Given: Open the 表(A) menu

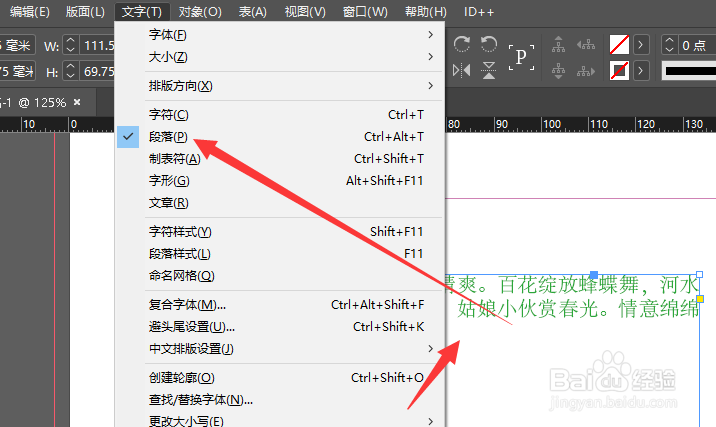Looking at the screenshot, I should [x=253, y=11].
